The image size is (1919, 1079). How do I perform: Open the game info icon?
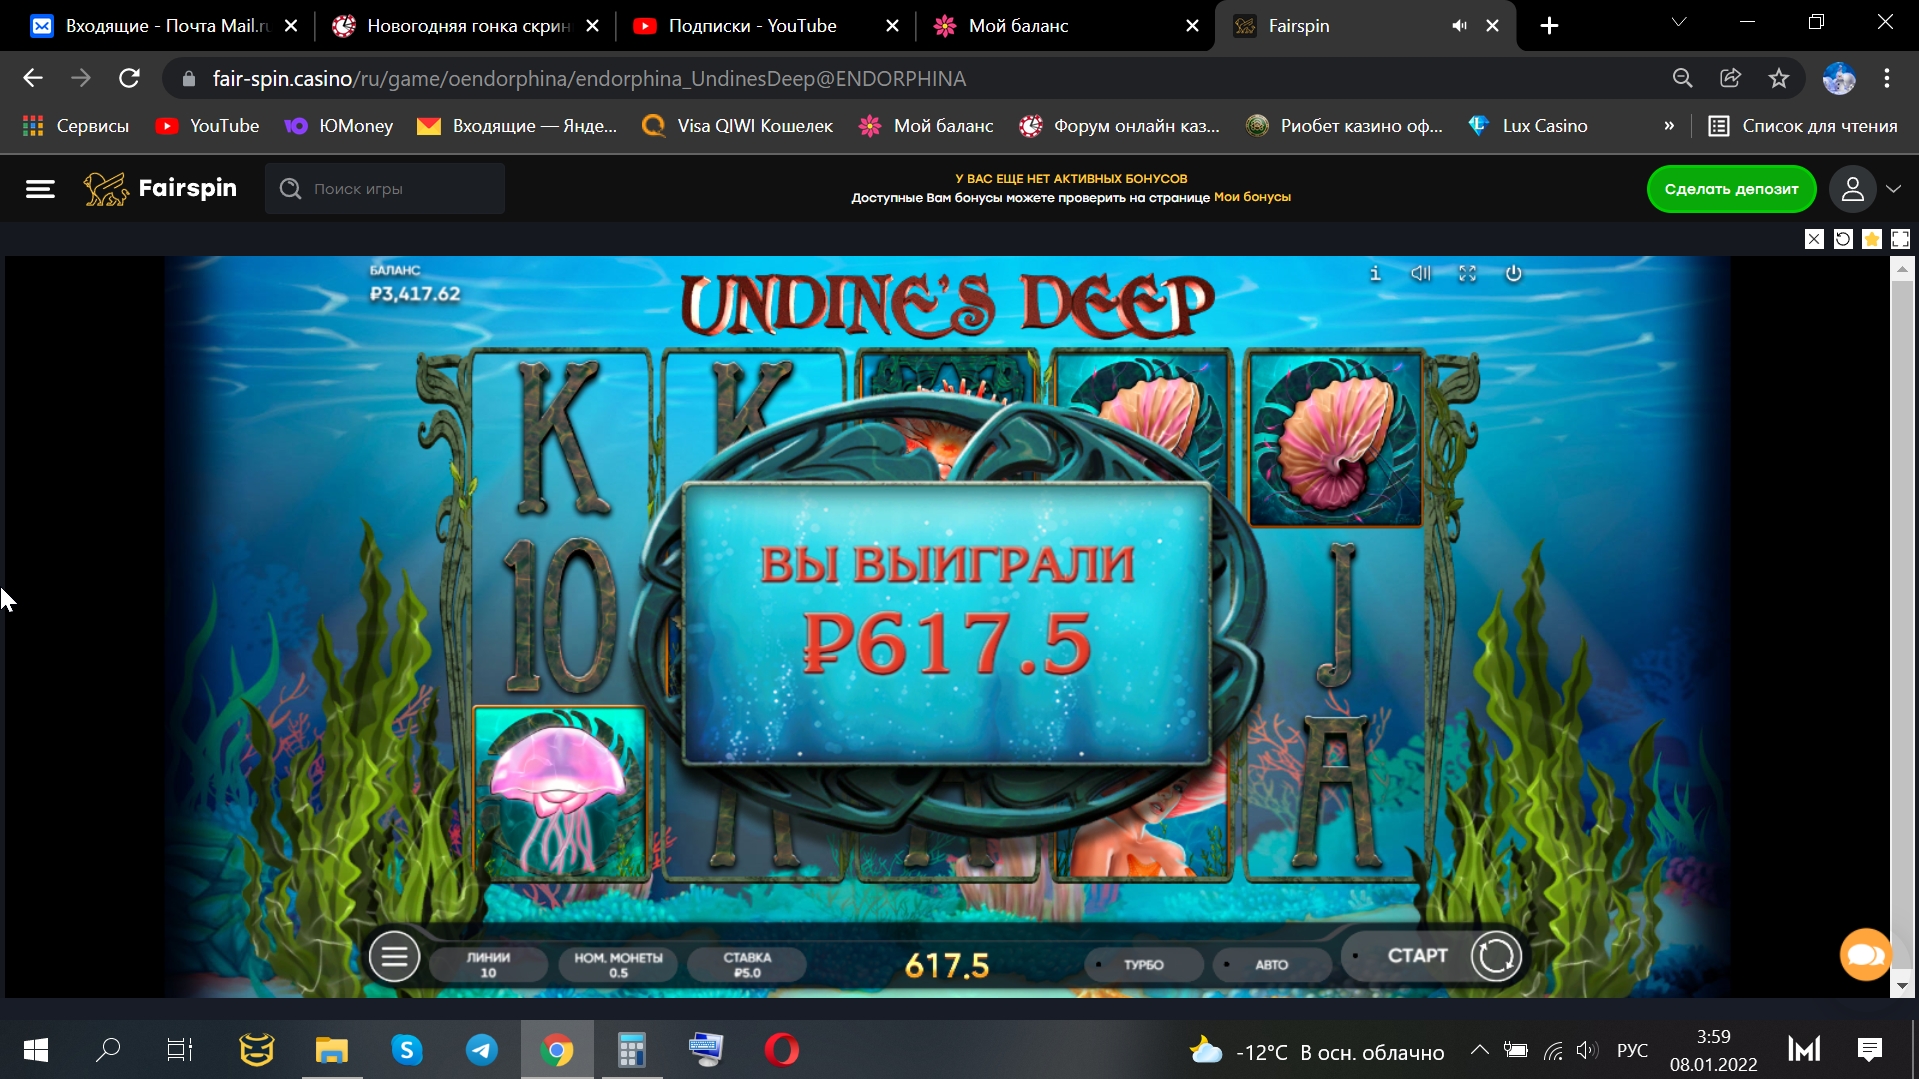(1375, 273)
